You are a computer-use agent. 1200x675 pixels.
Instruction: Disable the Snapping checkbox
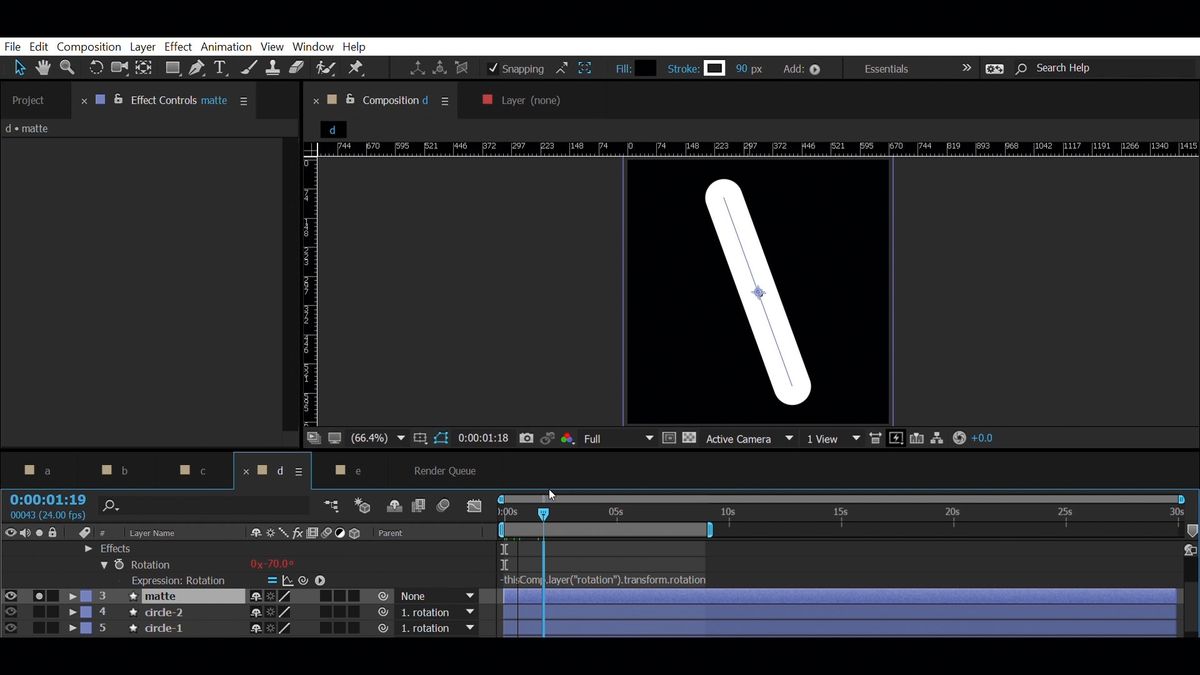pos(492,69)
